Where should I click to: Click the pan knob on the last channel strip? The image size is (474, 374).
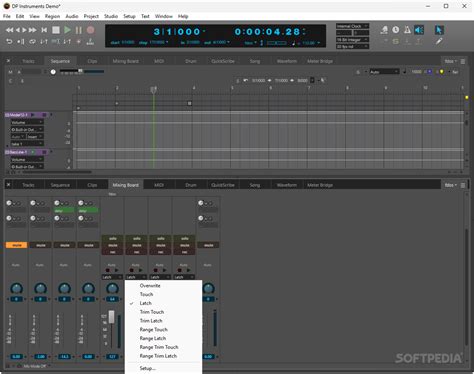point(208,288)
